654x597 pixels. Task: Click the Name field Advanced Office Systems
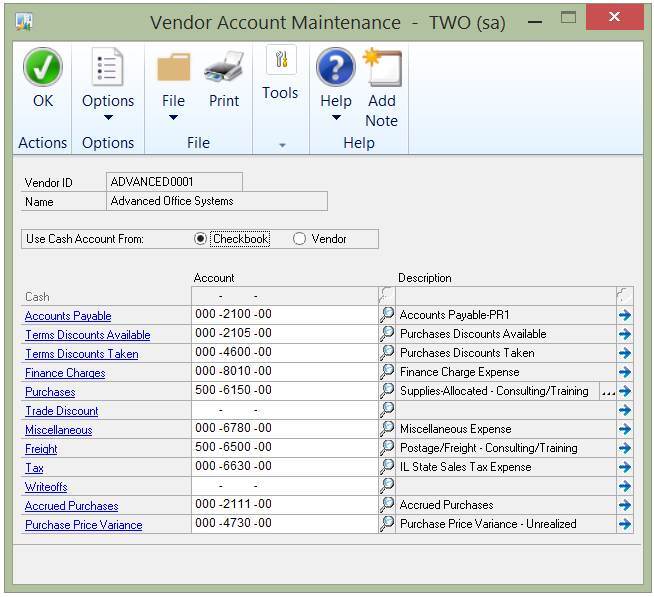tap(217, 201)
